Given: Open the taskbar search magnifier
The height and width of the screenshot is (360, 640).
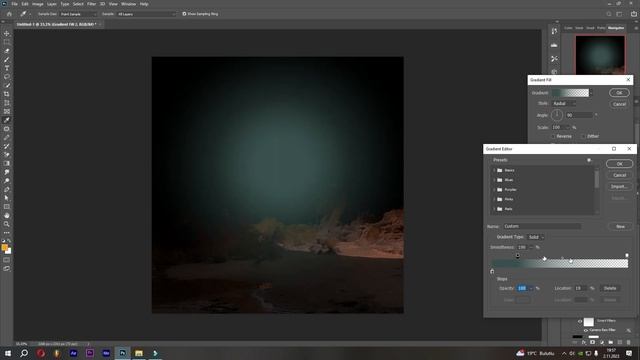Looking at the screenshot, I should click(x=24, y=353).
